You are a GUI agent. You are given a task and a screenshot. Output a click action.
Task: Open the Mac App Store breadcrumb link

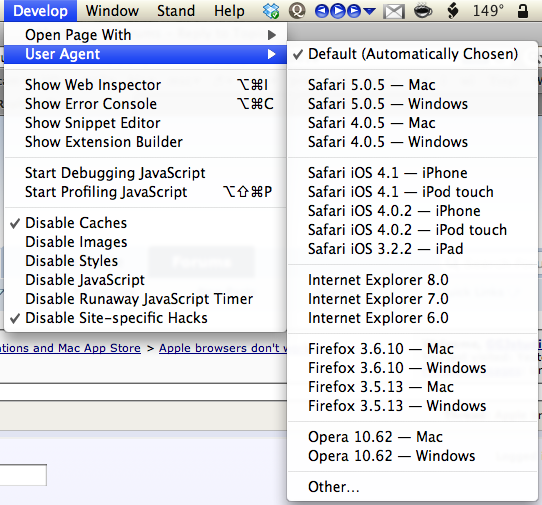[x=70, y=348]
